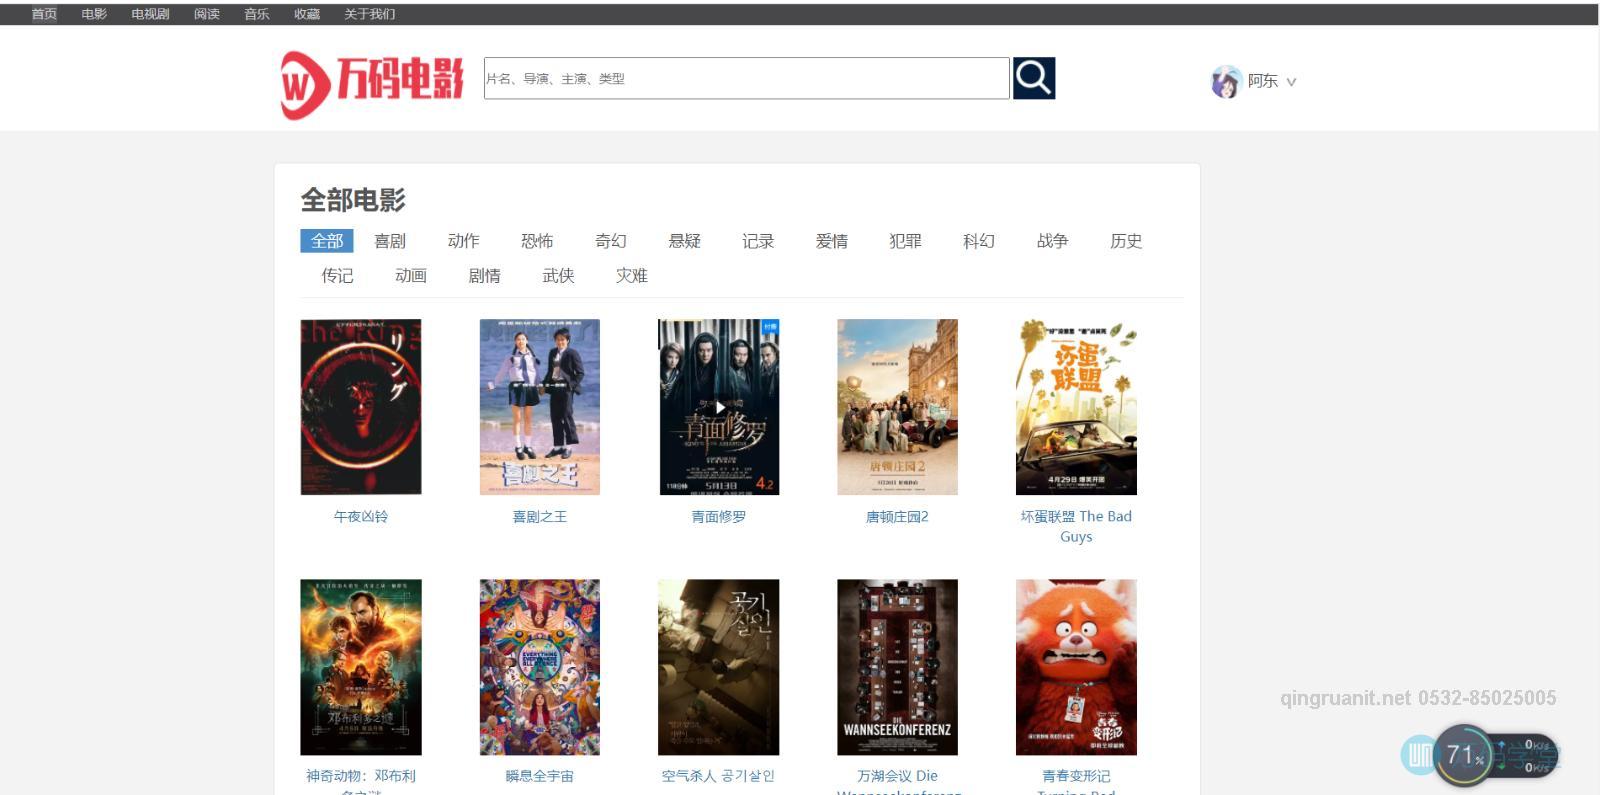Open the 空气杀人 poster
Screen dimensions: 1600x795
point(719,667)
